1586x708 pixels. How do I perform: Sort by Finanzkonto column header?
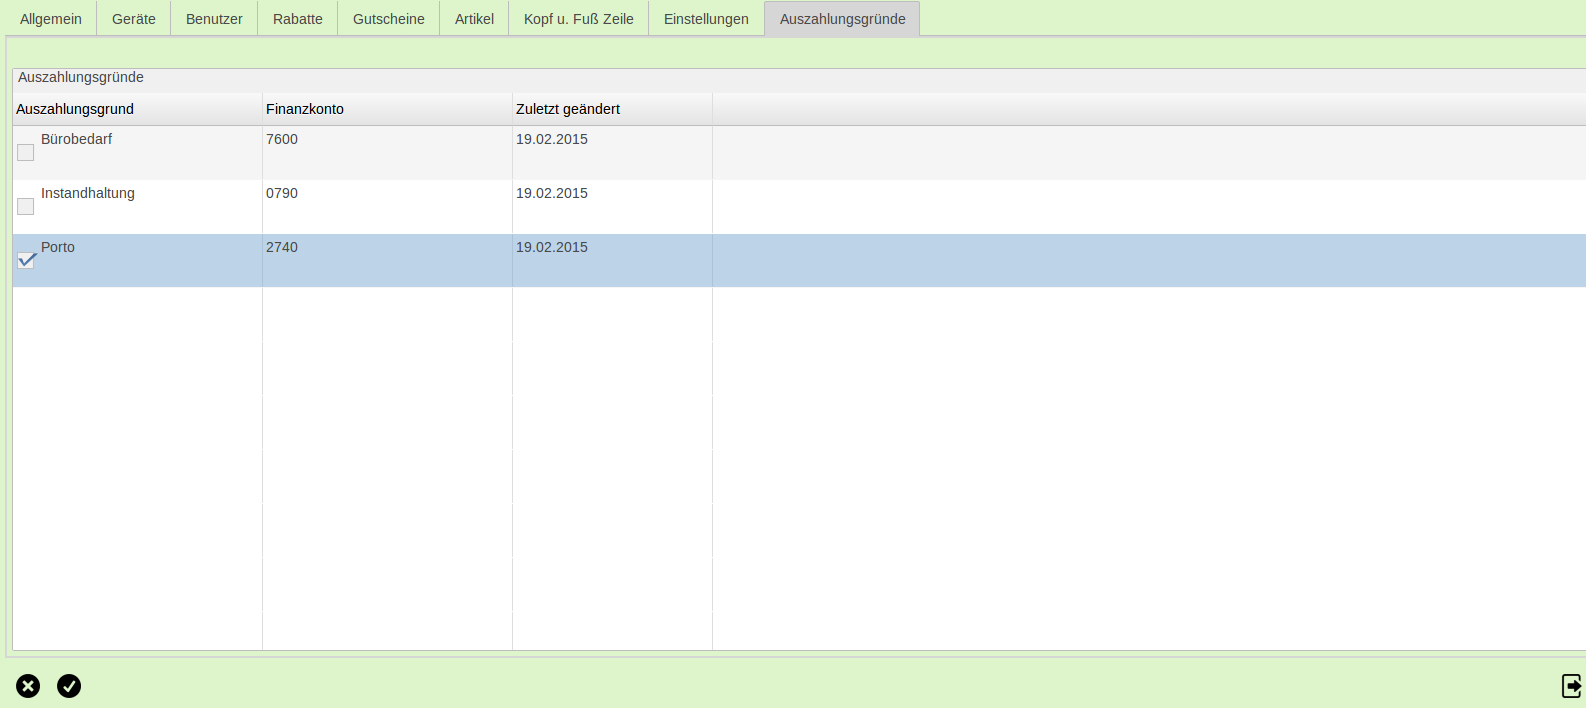tap(305, 109)
